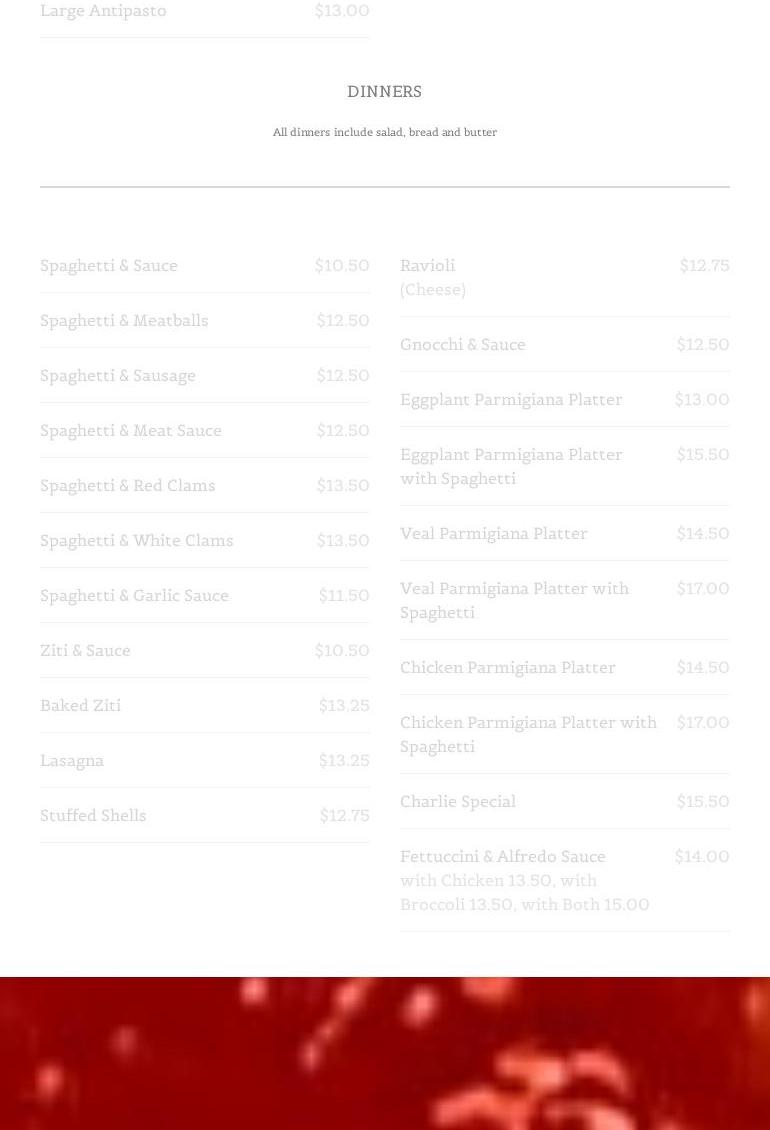Click Spaghetti & White Clams entry
Viewport: 770px width, 1130px height.
pos(136,541)
